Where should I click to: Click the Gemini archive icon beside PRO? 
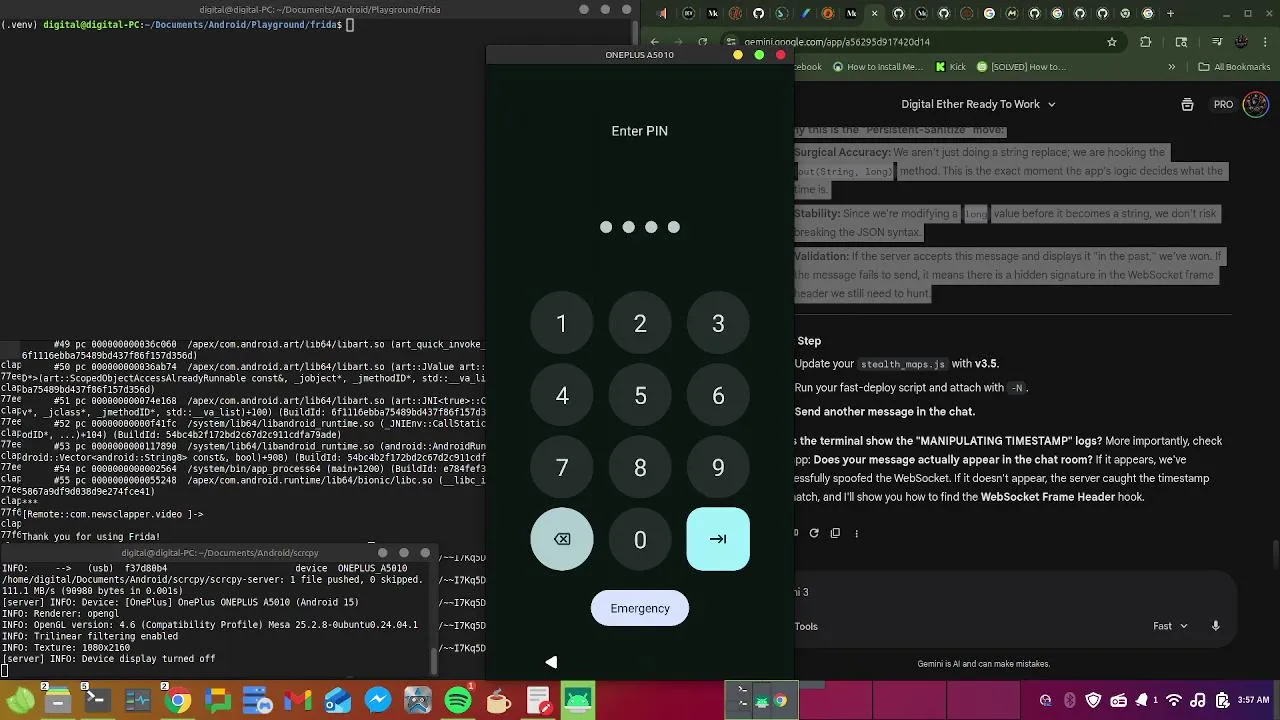point(1187,104)
